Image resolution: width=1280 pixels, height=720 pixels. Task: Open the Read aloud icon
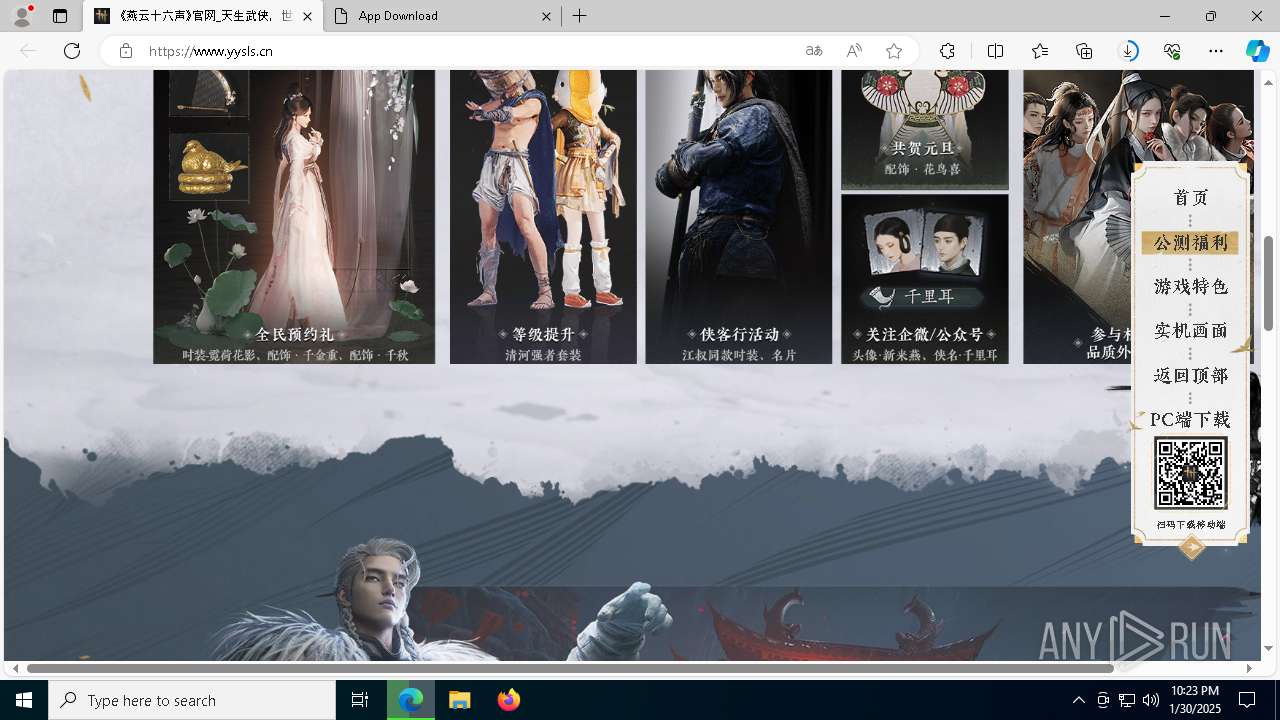(x=854, y=51)
